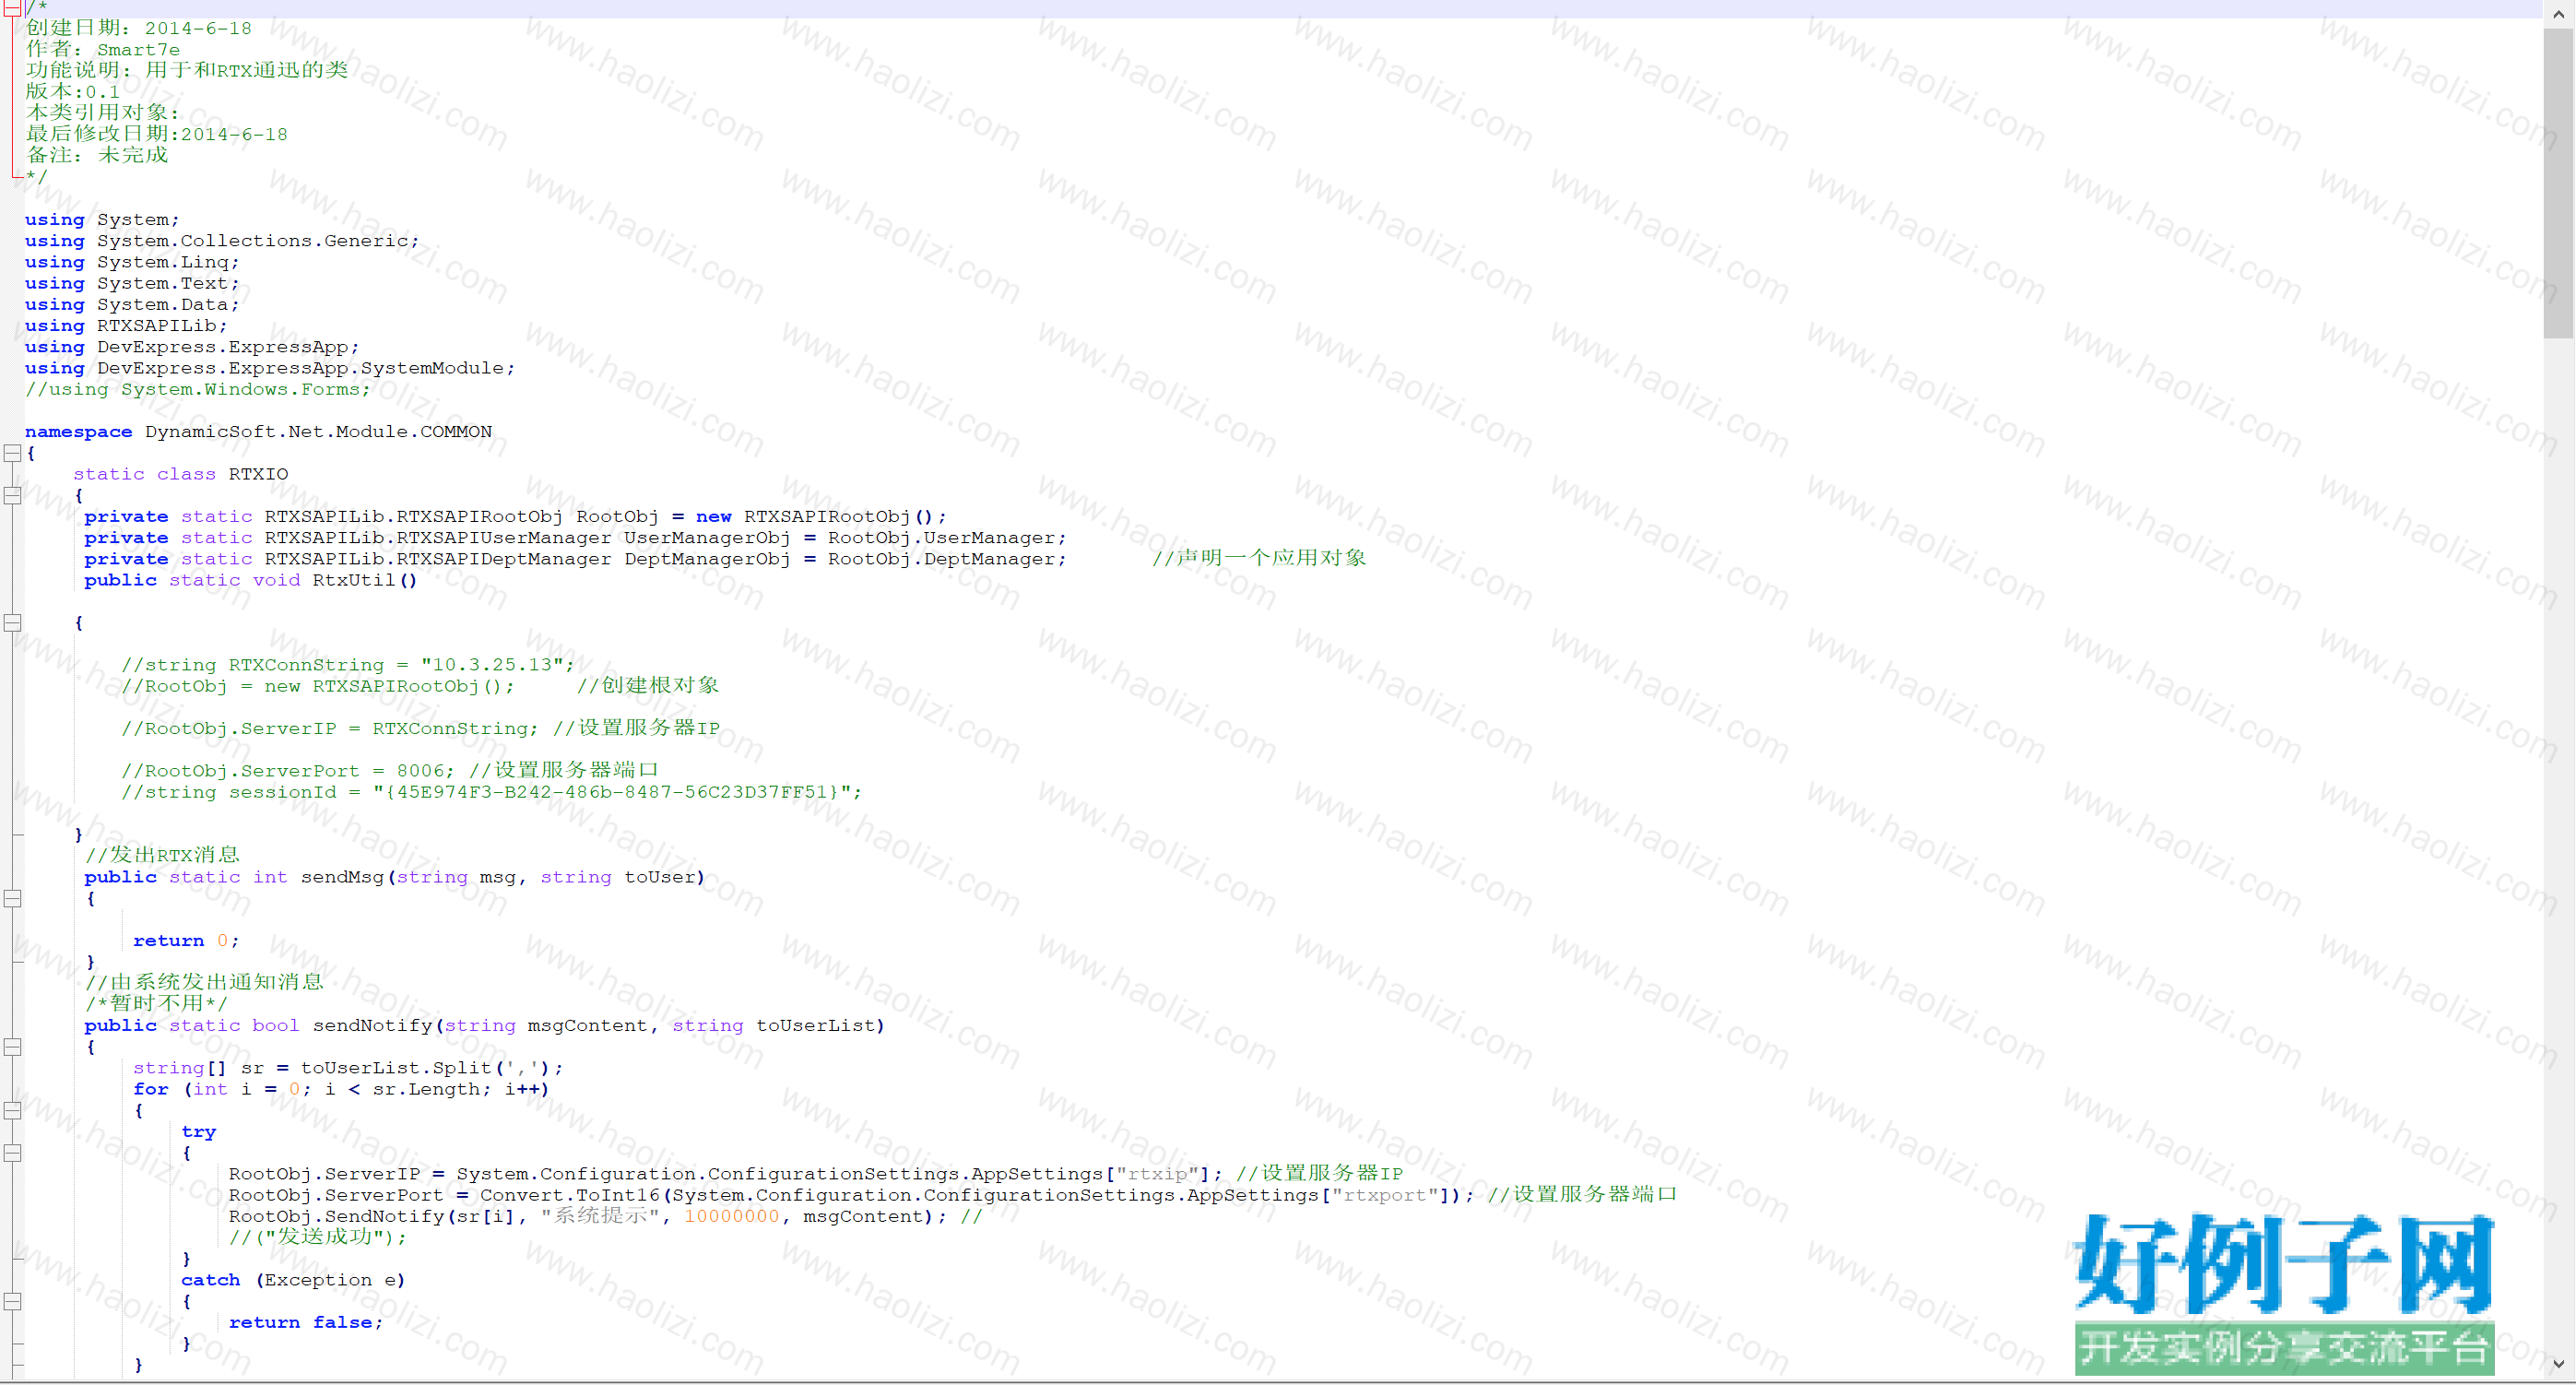The height and width of the screenshot is (1385, 2576).
Task: Collapse the catch block fold marker
Action: point(12,1301)
